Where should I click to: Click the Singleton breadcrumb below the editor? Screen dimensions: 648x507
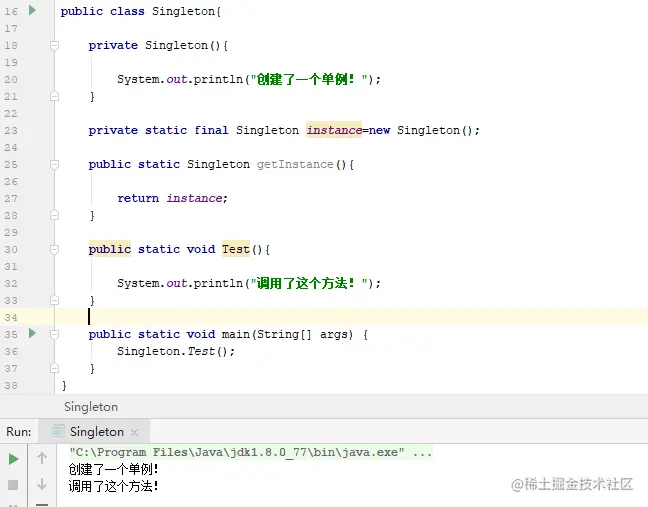point(91,407)
